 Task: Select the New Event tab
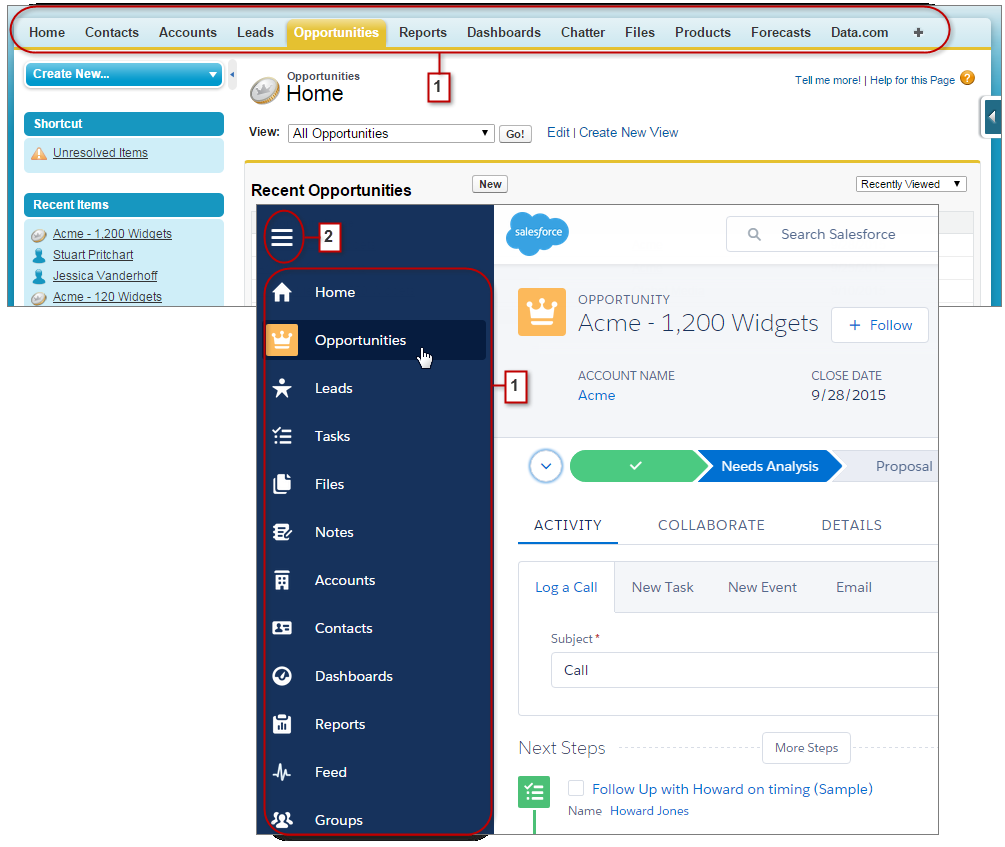tap(762, 587)
